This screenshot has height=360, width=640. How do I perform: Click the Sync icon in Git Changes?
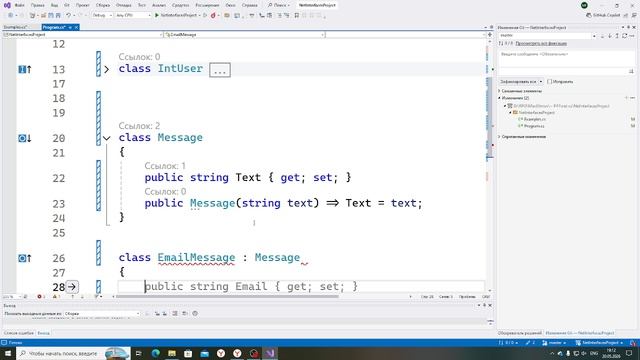click(624, 36)
